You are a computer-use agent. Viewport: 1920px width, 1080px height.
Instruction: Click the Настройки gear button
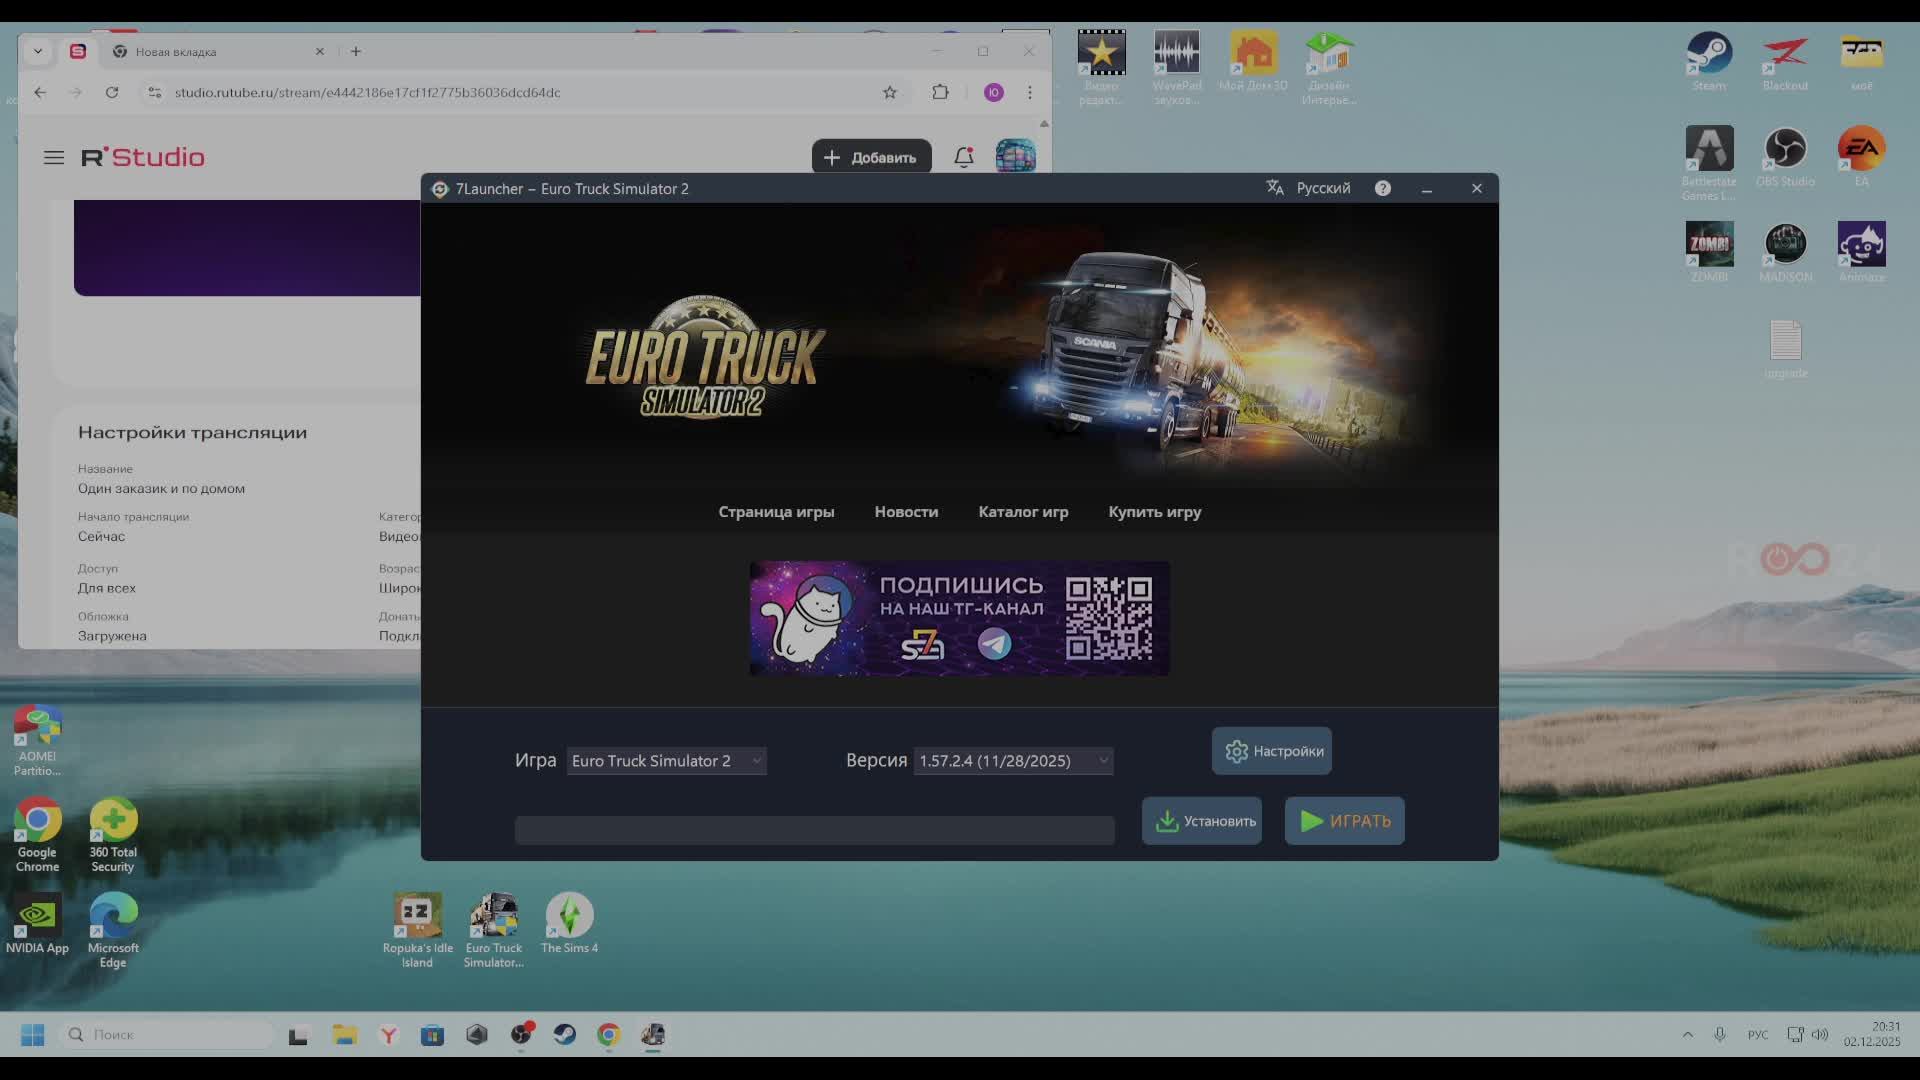1271,751
